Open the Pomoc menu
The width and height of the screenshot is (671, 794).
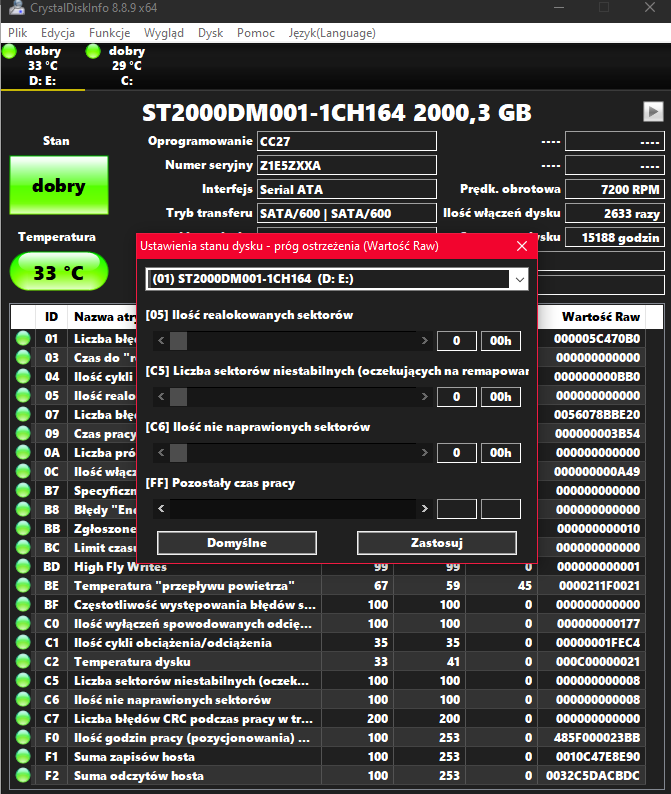tap(256, 33)
